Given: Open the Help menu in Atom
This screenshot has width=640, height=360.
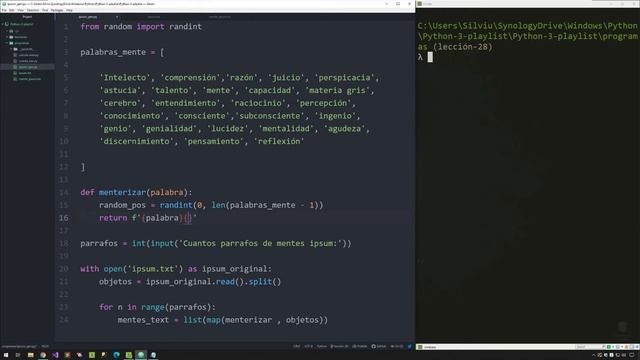Looking at the screenshot, I should point(69,10).
